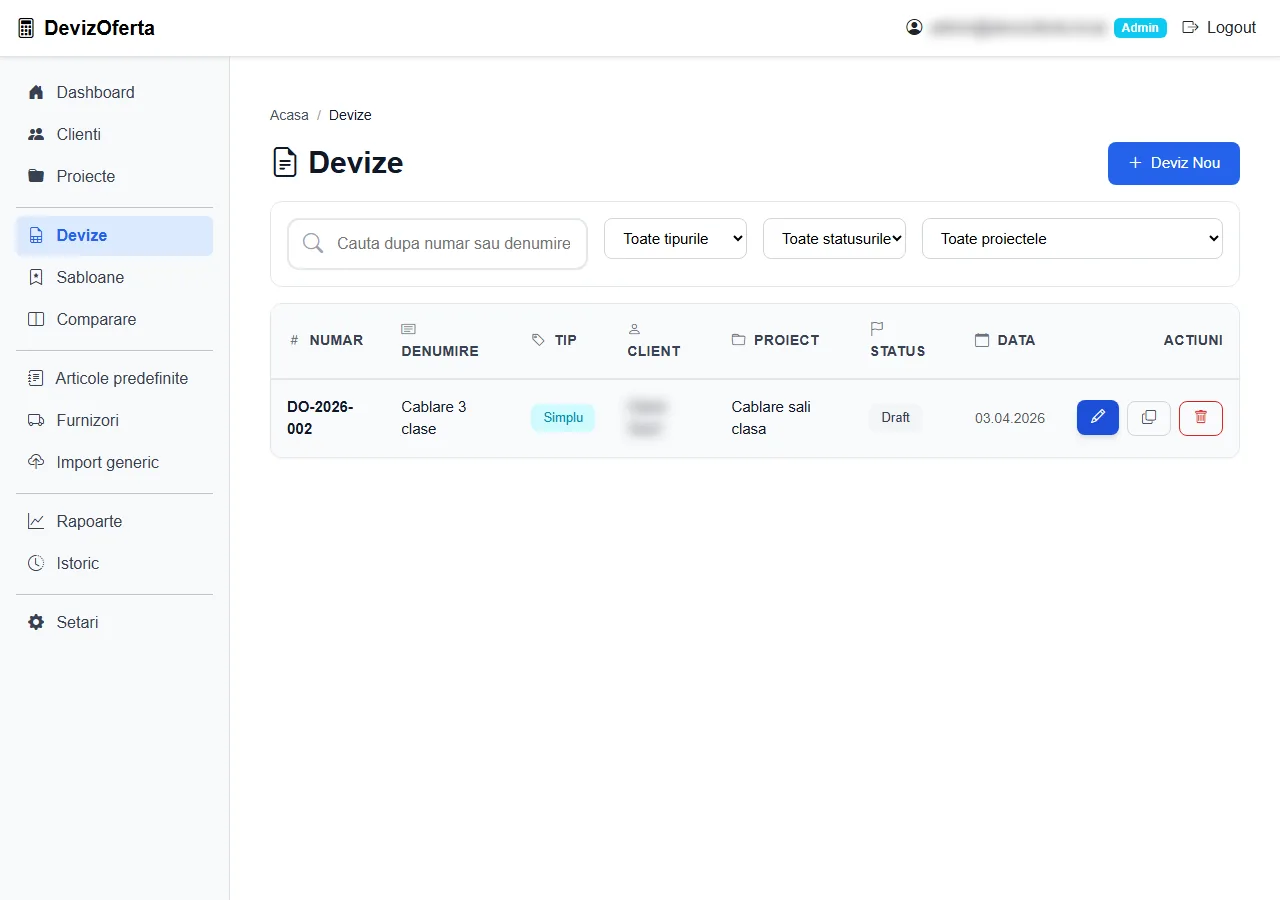Image resolution: width=1280 pixels, height=900 pixels.
Task: Select Devize in sidebar
Action: [114, 235]
